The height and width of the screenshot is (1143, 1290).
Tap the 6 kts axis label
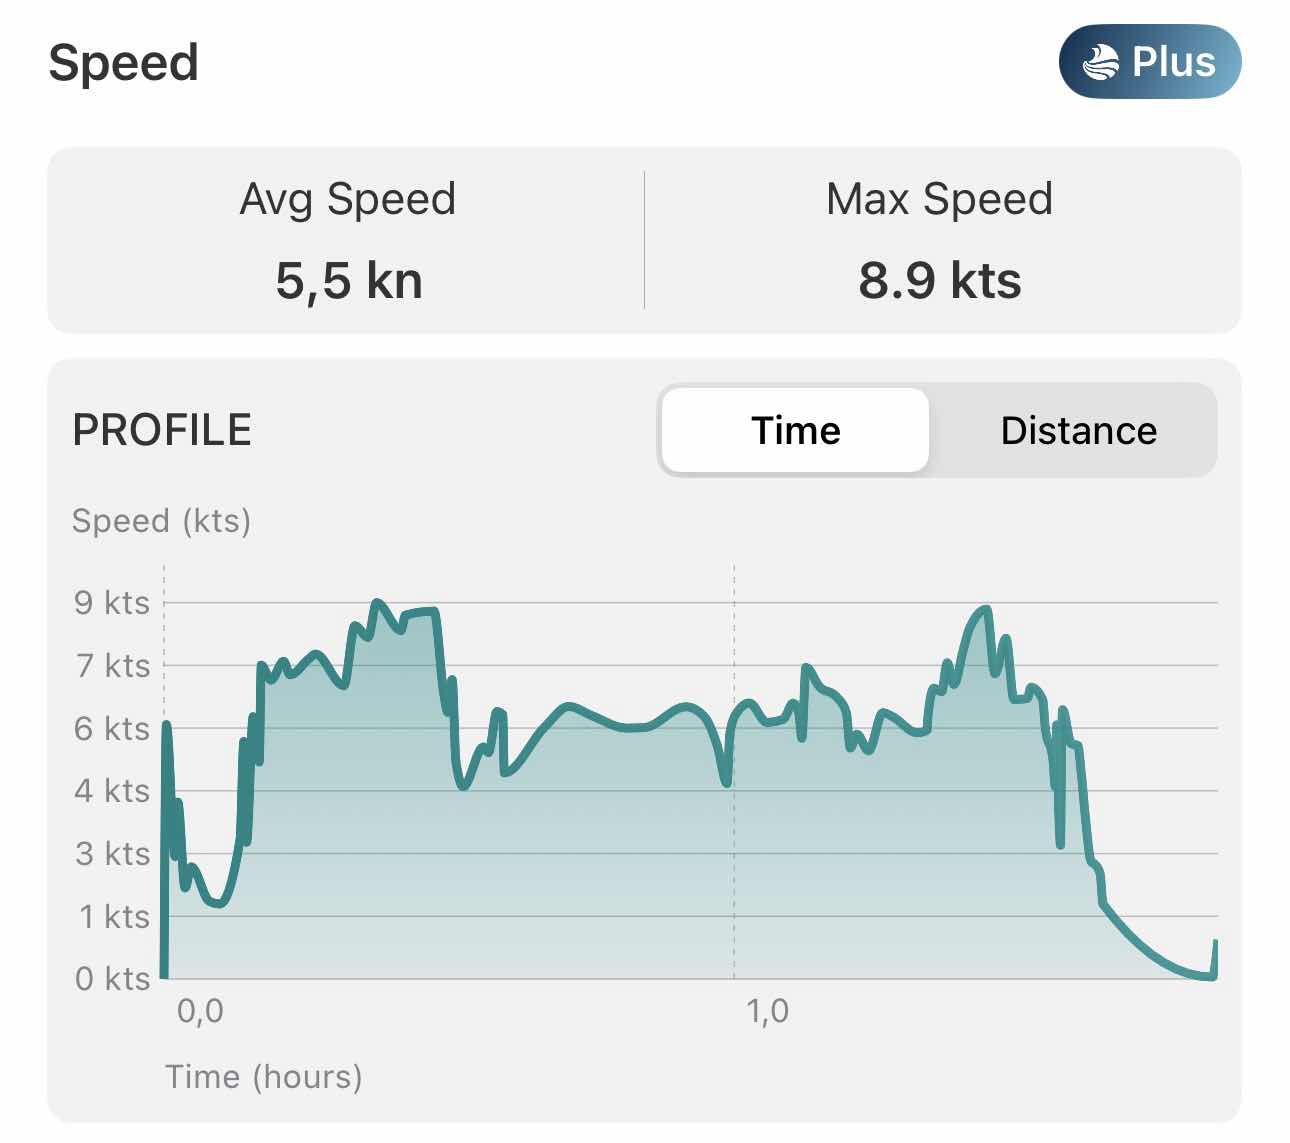pos(112,729)
